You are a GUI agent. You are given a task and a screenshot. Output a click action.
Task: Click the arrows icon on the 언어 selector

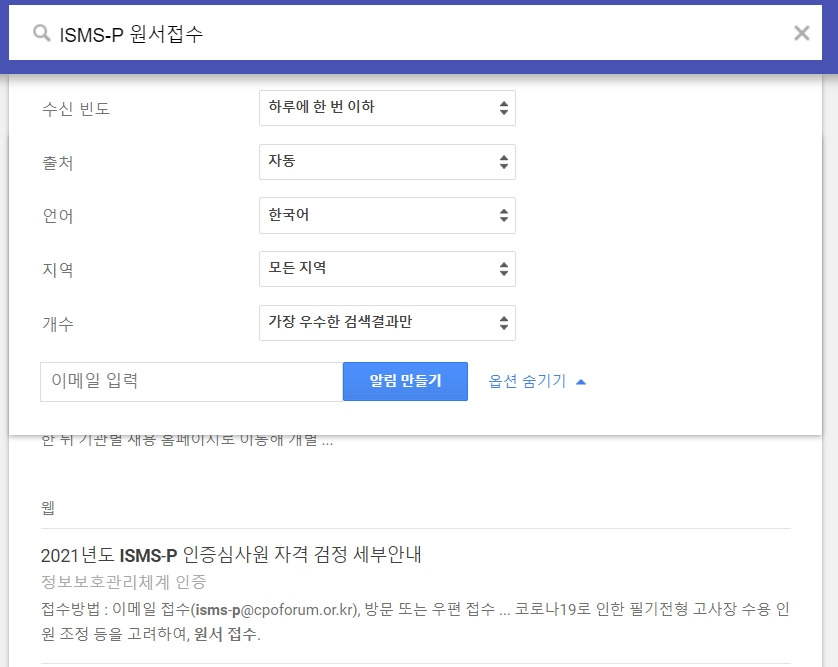(x=504, y=214)
